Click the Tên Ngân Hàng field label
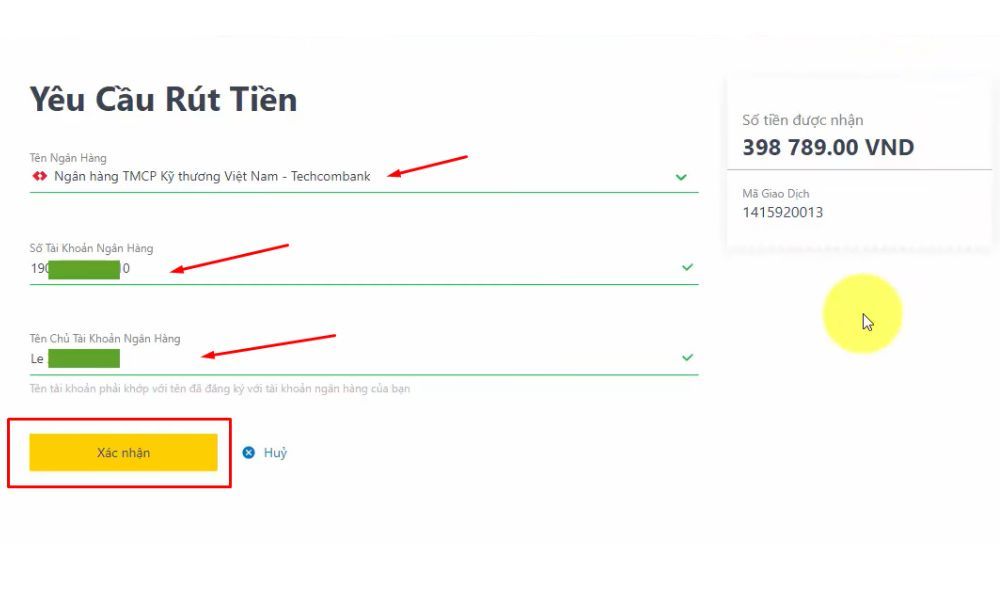This screenshot has width=1000, height=600. pos(68,157)
